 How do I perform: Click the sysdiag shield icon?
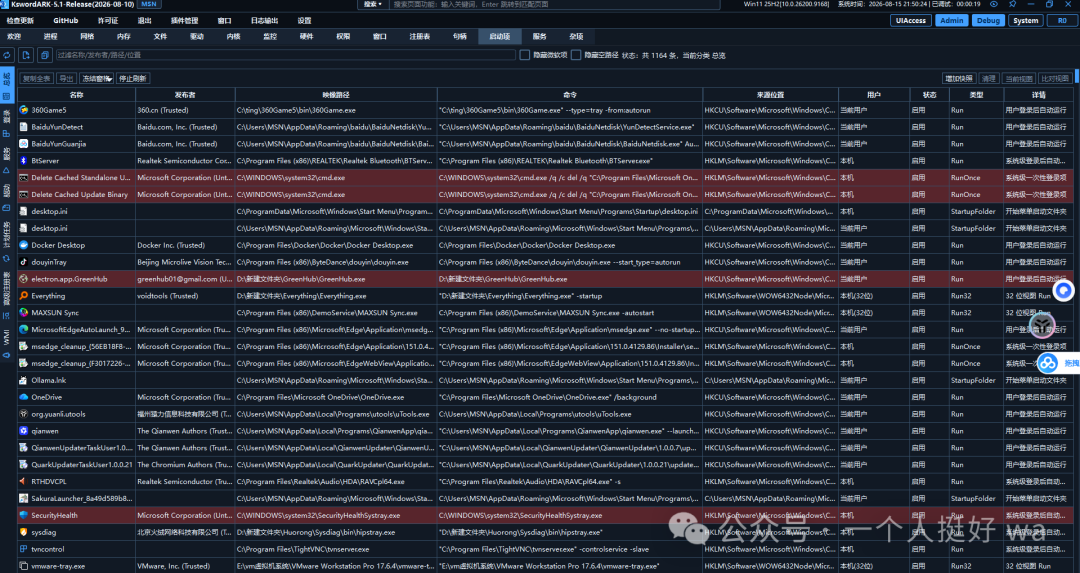point(23,532)
